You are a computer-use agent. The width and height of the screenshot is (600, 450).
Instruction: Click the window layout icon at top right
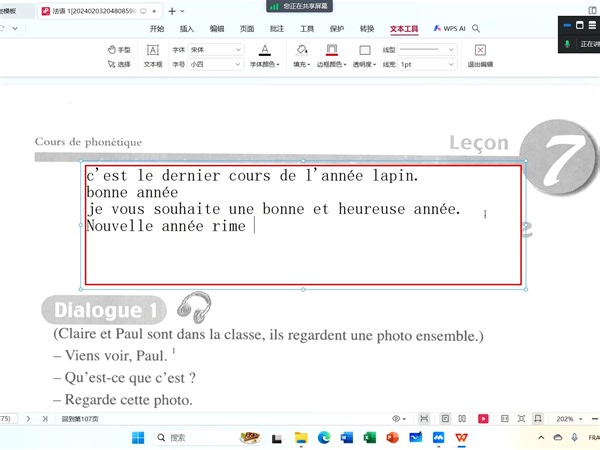(592, 10)
